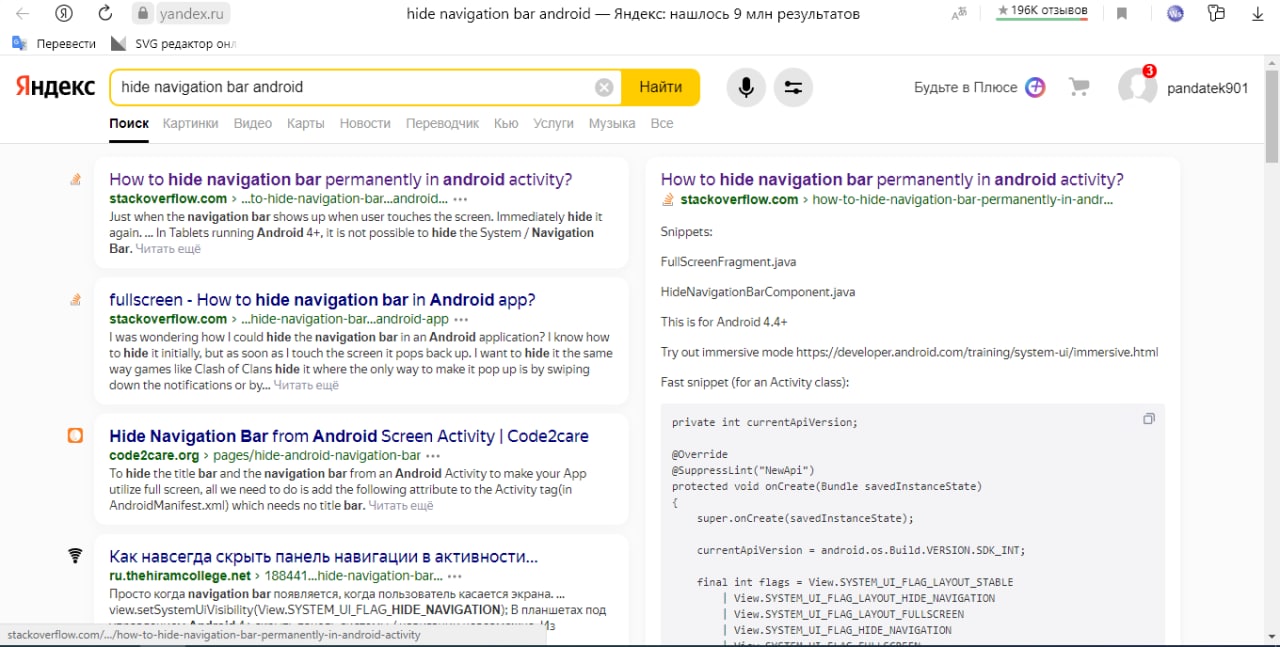Open the page translation icon in address bar
The height and width of the screenshot is (647, 1280).
[960, 14]
